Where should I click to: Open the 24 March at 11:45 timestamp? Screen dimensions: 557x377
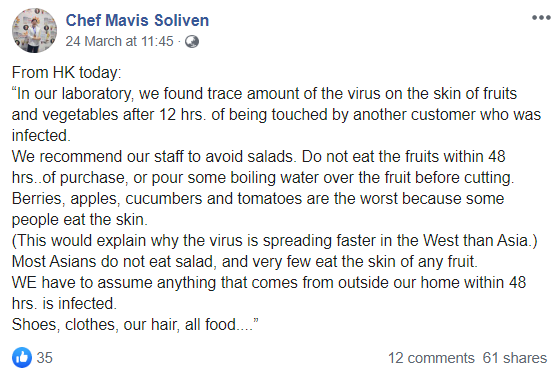pyautogui.click(x=119, y=41)
